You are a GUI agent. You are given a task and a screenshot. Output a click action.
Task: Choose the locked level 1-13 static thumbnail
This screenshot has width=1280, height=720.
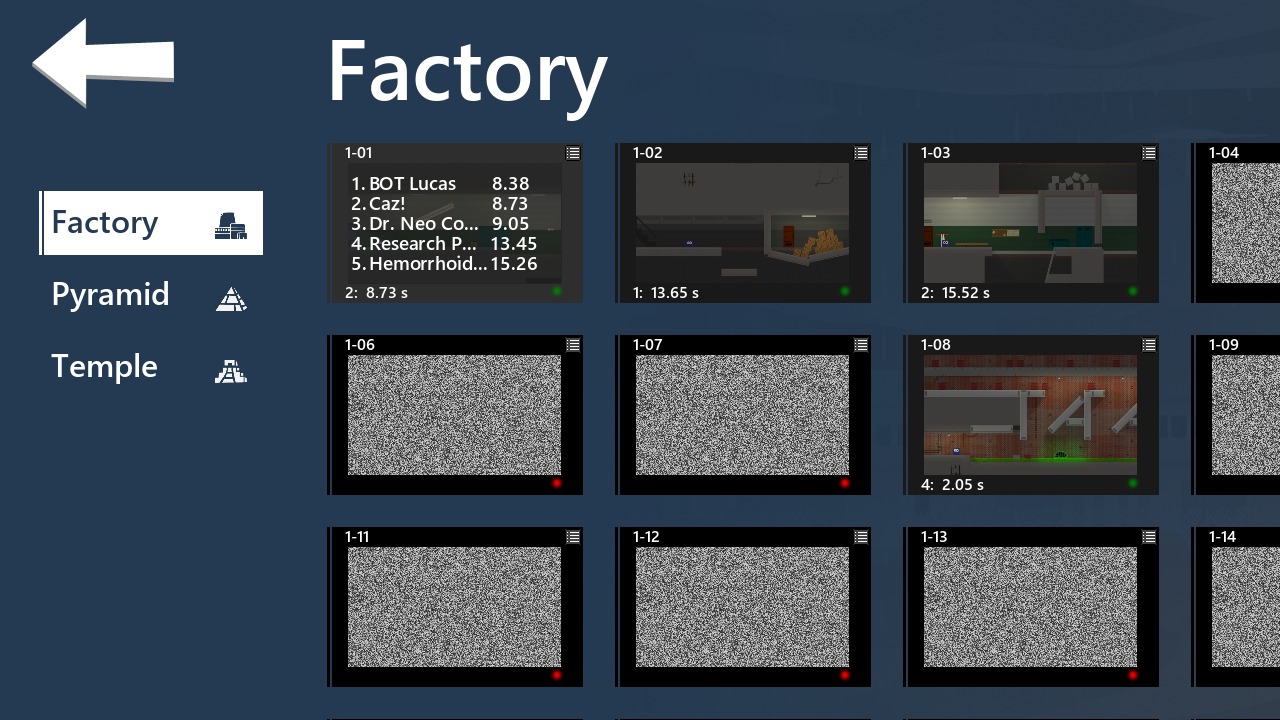[x=1030, y=607]
